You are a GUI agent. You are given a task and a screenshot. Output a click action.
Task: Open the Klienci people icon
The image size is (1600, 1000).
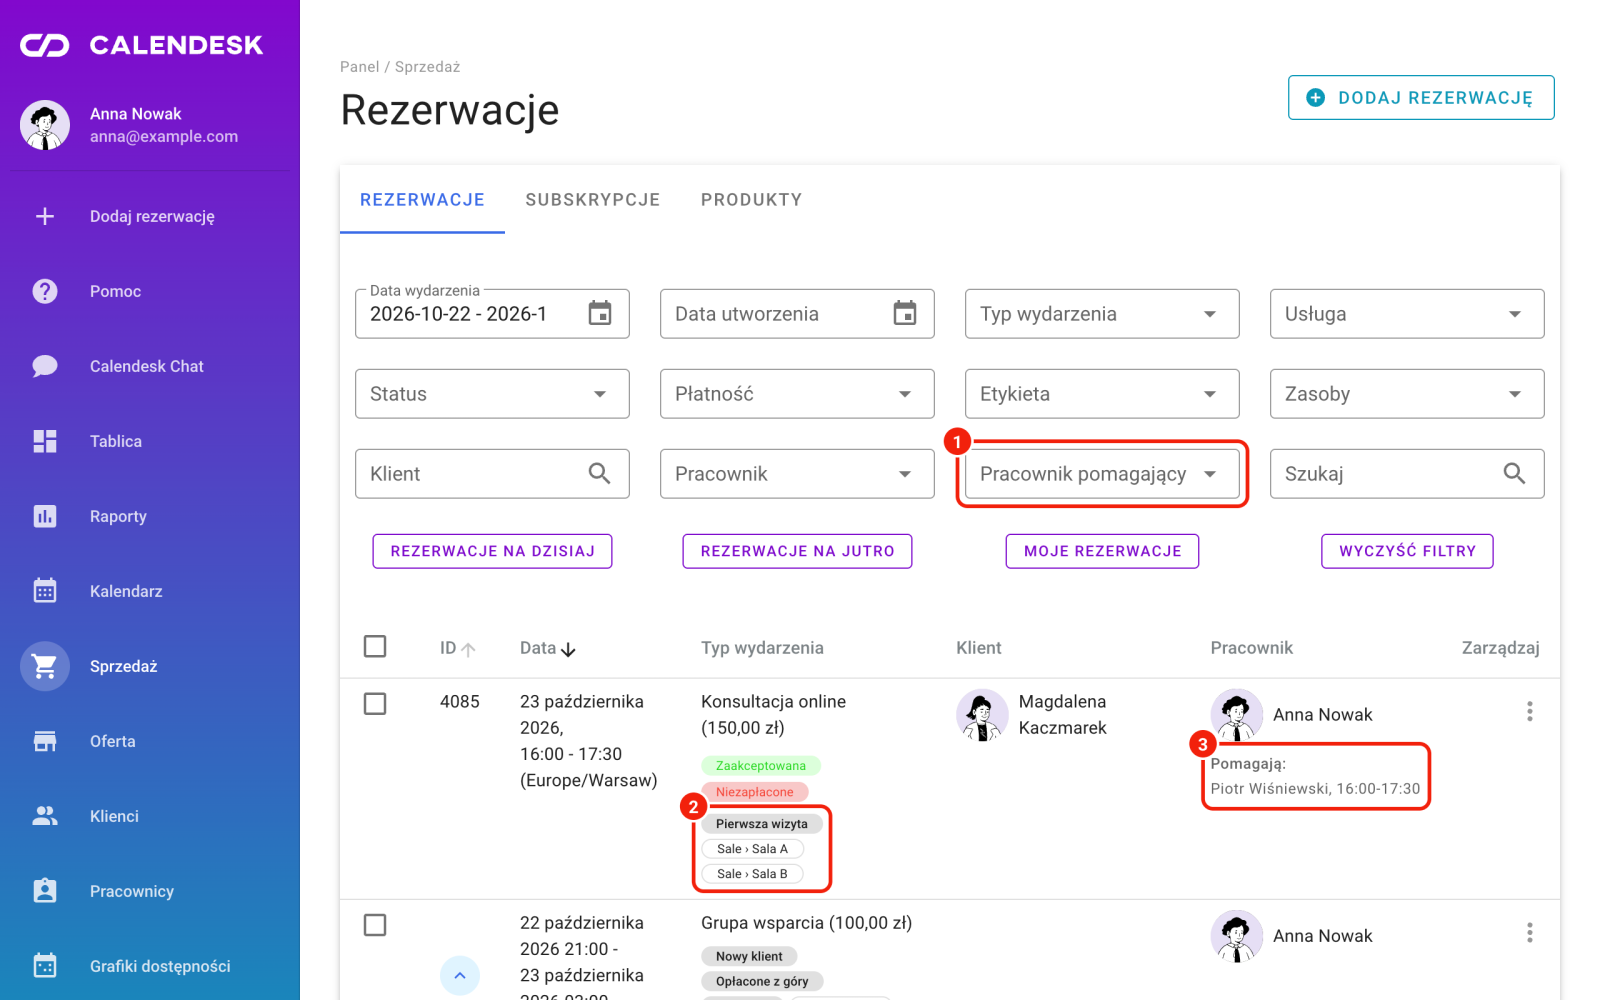point(45,816)
